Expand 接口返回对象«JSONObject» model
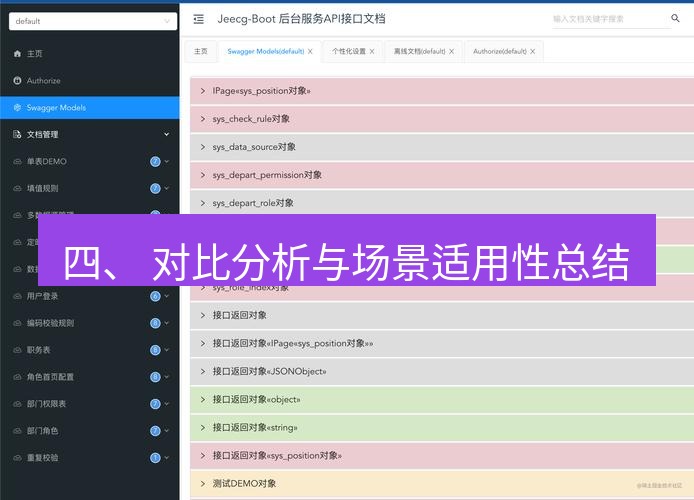Viewport: 694px width, 500px height. [442, 371]
